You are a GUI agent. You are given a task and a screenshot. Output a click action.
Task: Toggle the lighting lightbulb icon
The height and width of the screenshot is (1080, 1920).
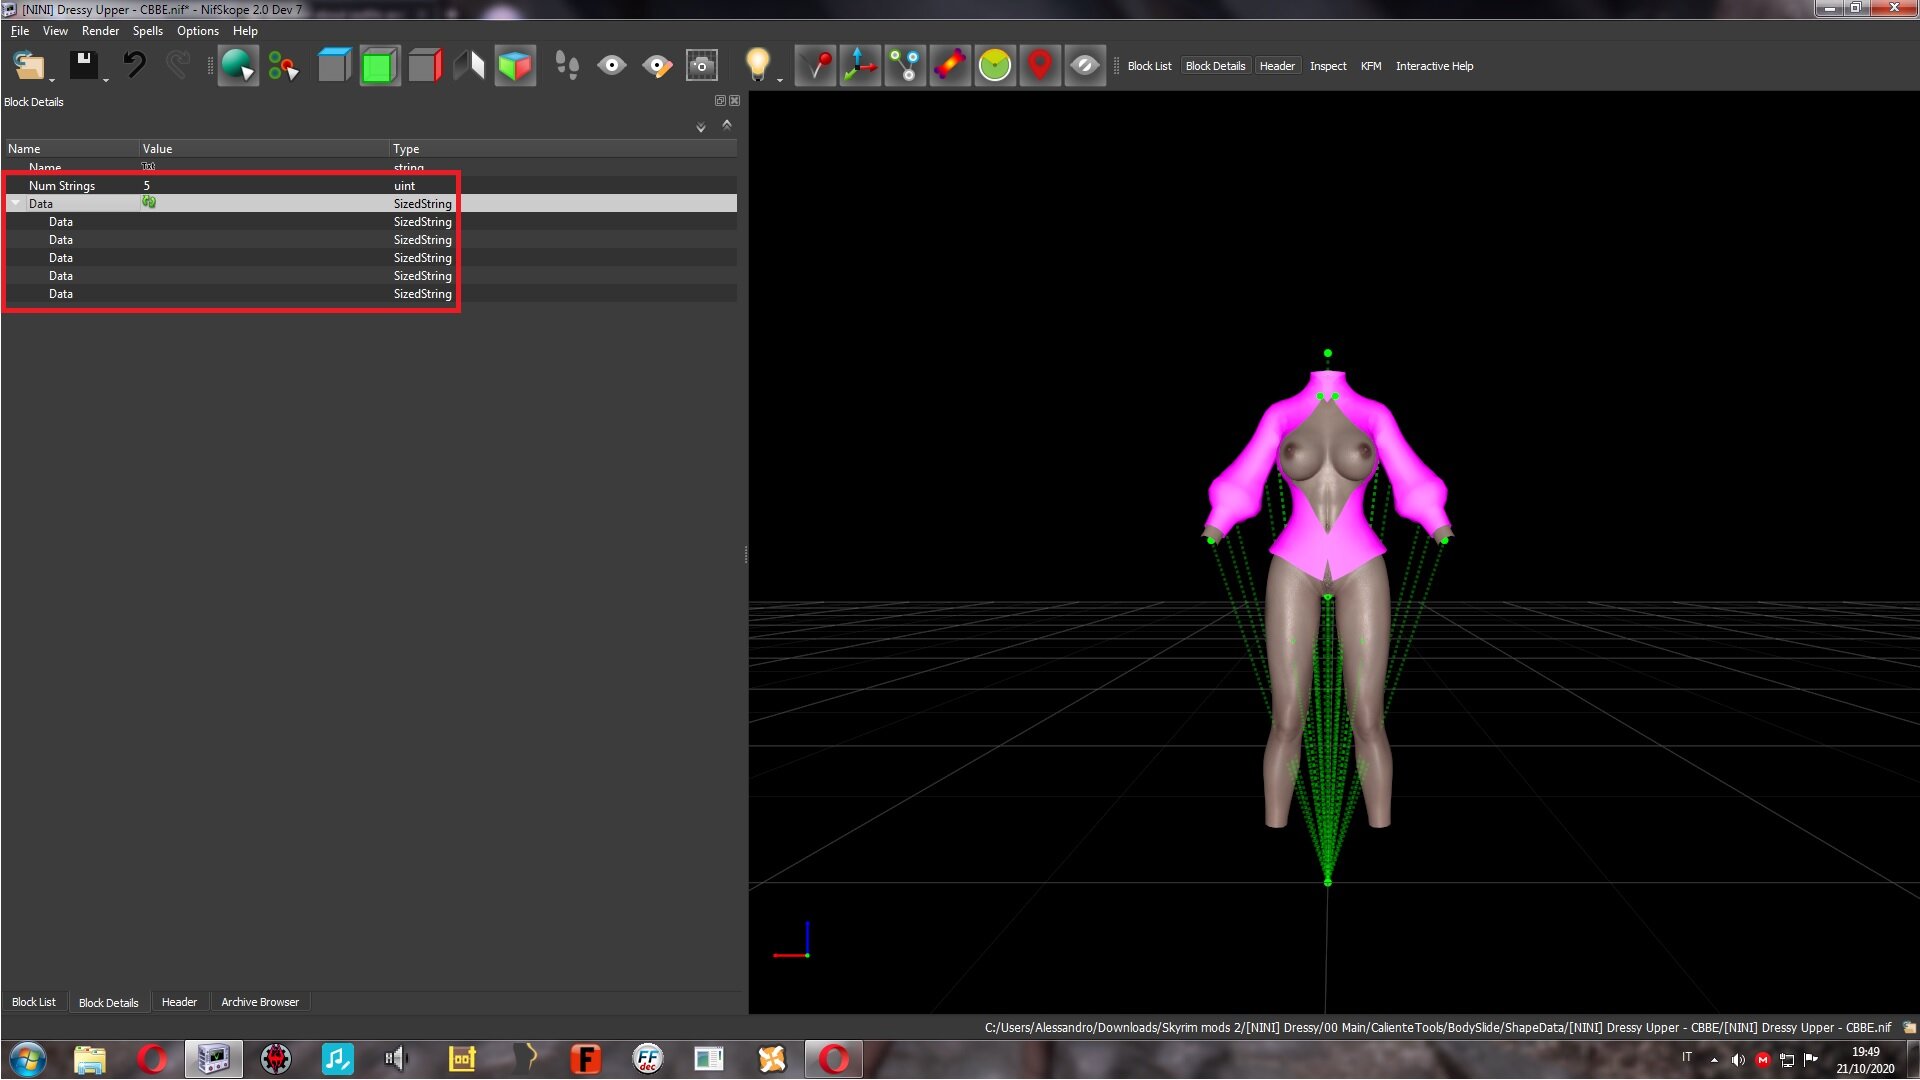coord(757,64)
